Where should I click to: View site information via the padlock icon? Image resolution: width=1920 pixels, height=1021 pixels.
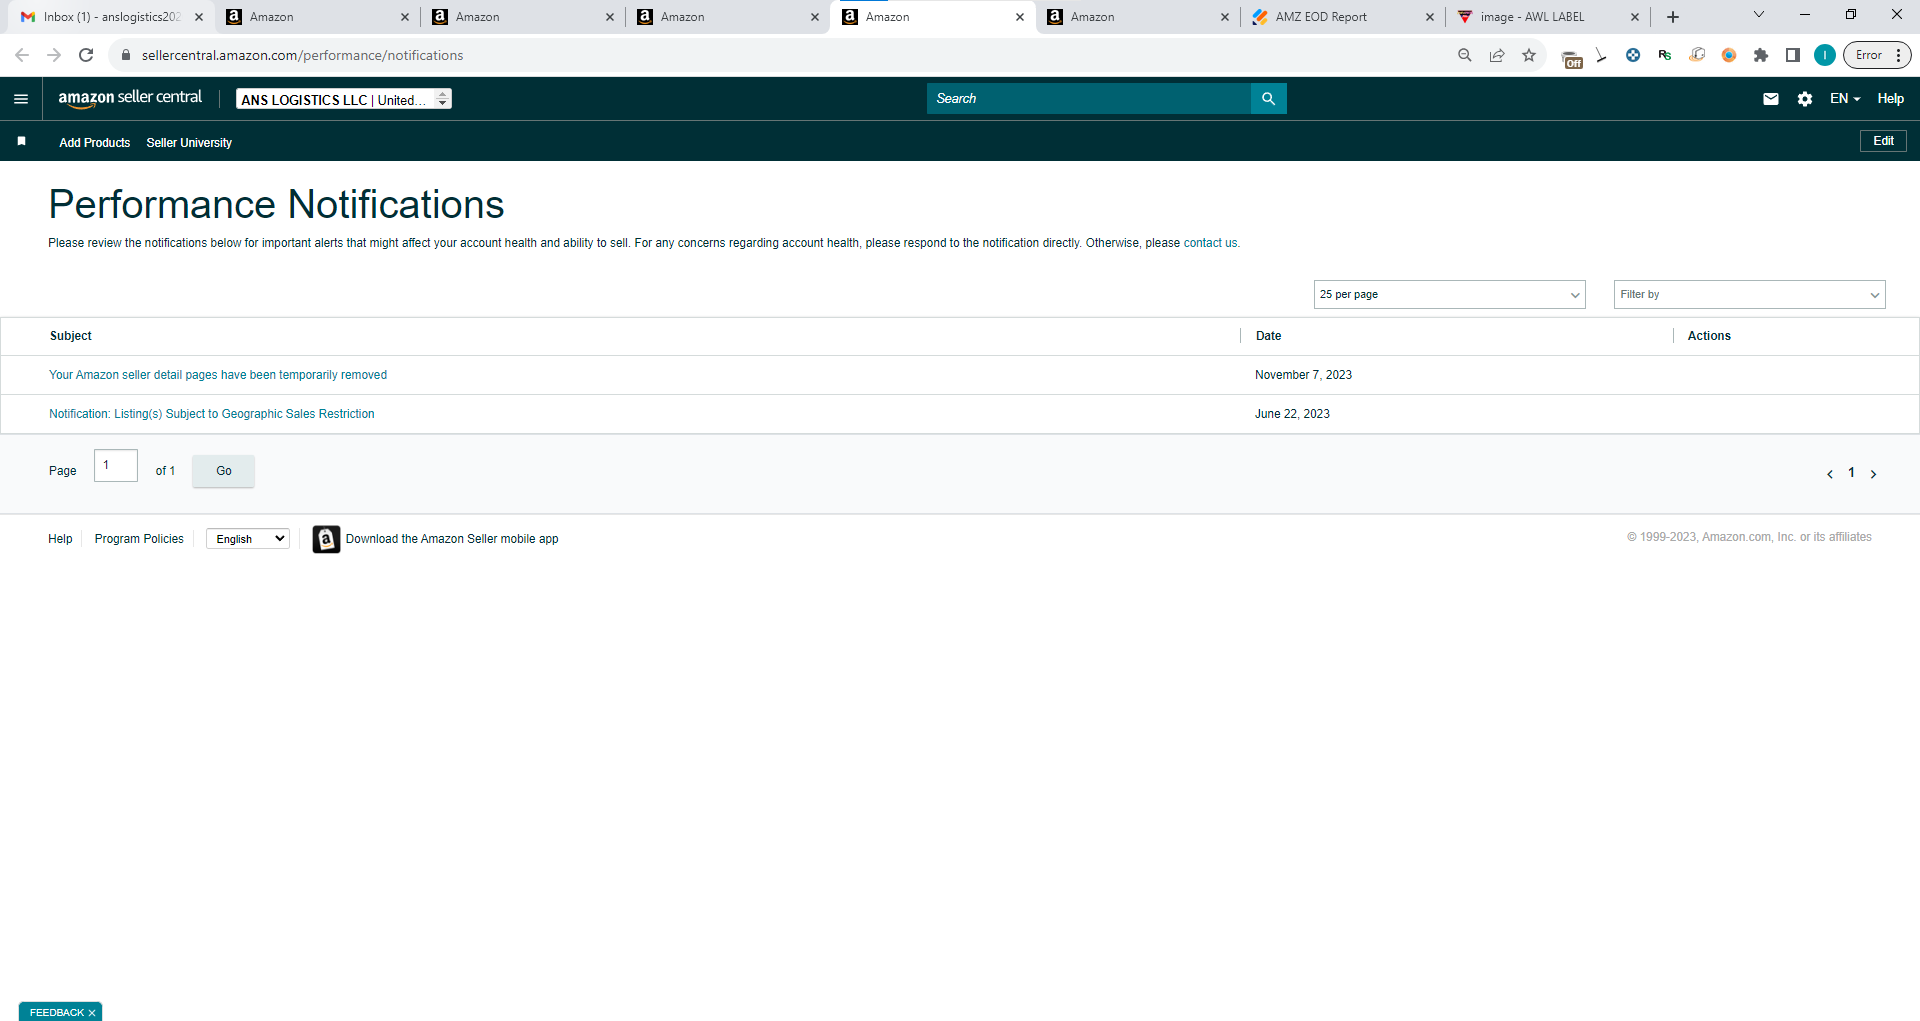click(x=125, y=55)
